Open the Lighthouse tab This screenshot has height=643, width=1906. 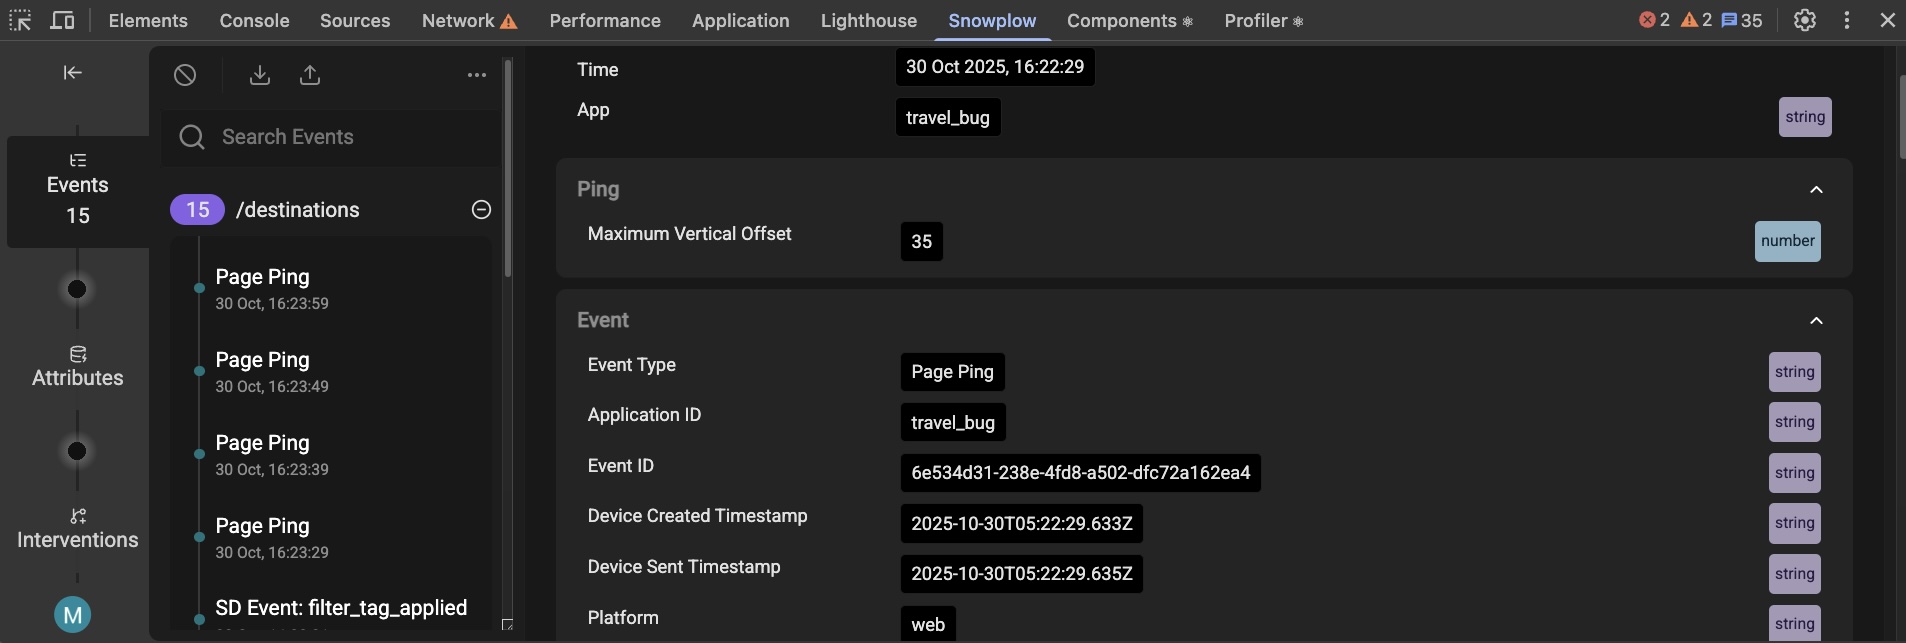(x=868, y=20)
